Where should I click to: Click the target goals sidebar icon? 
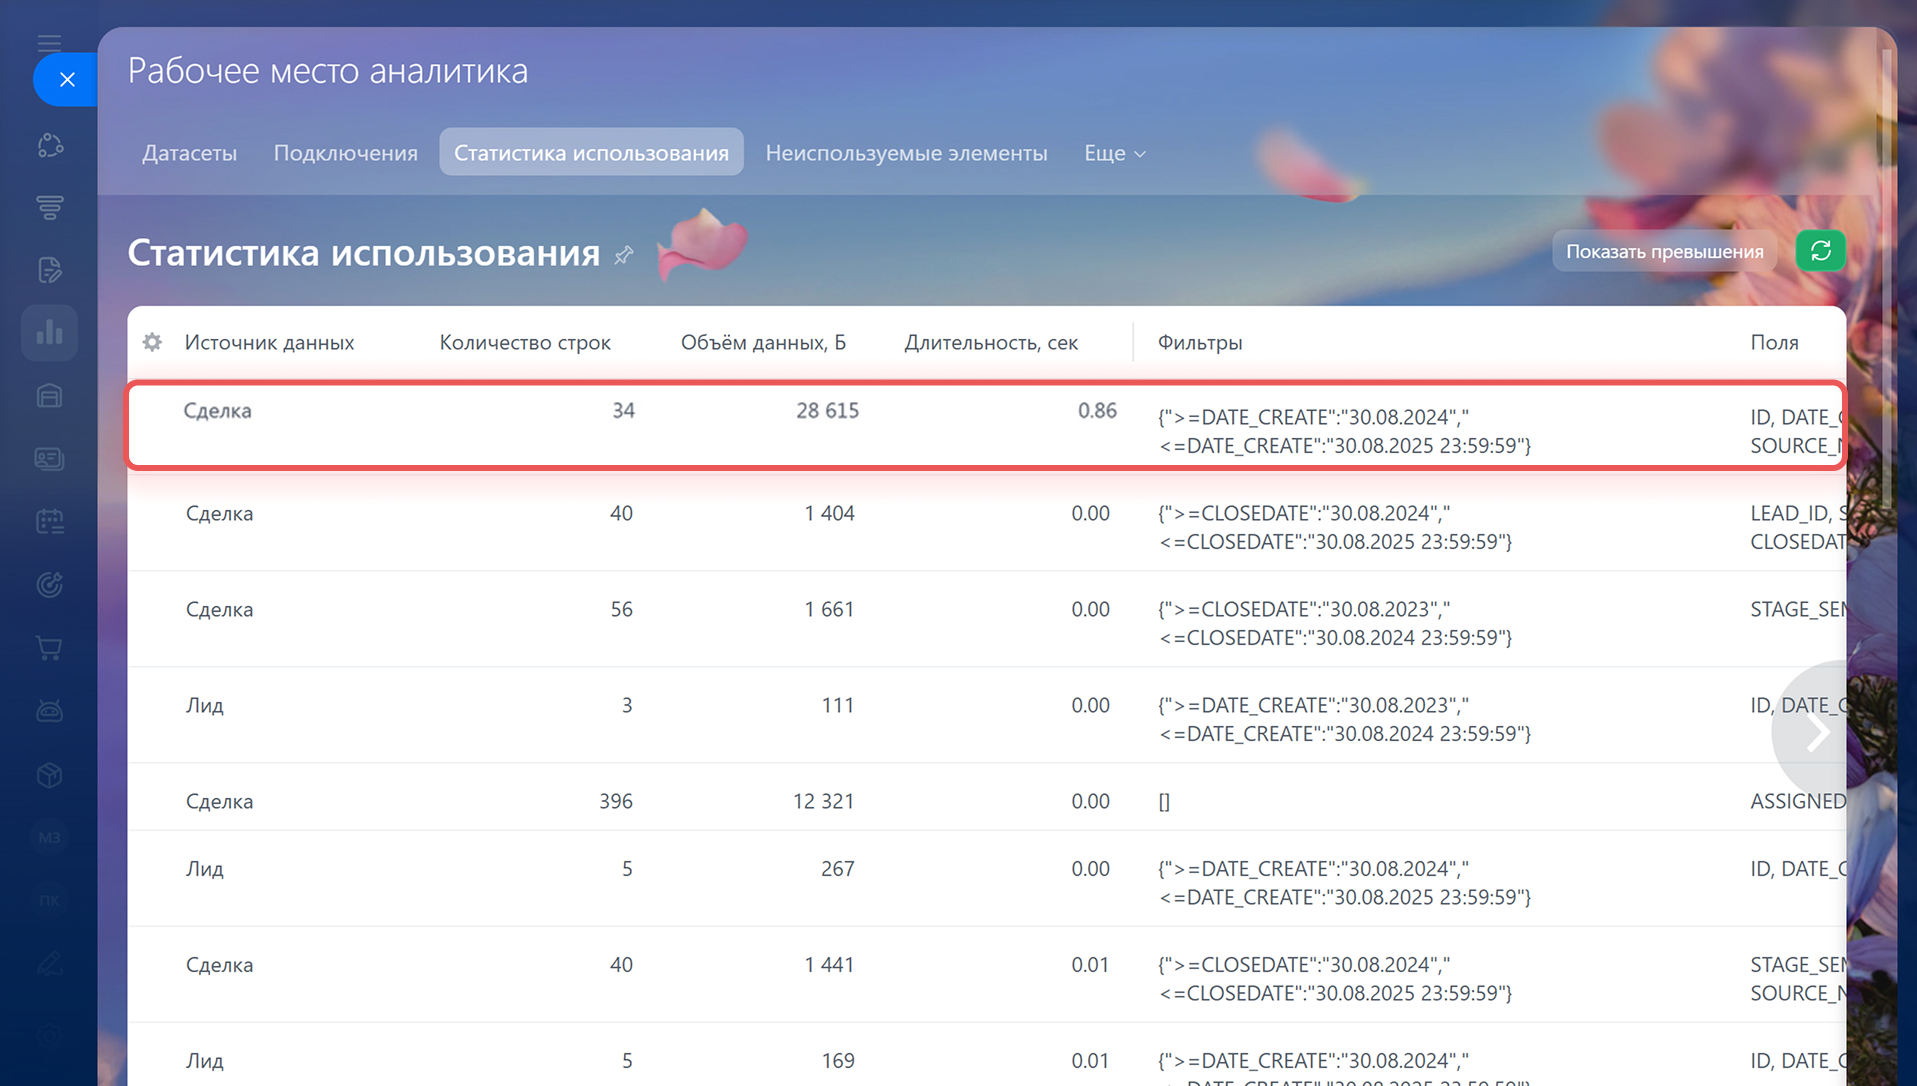pos(49,585)
